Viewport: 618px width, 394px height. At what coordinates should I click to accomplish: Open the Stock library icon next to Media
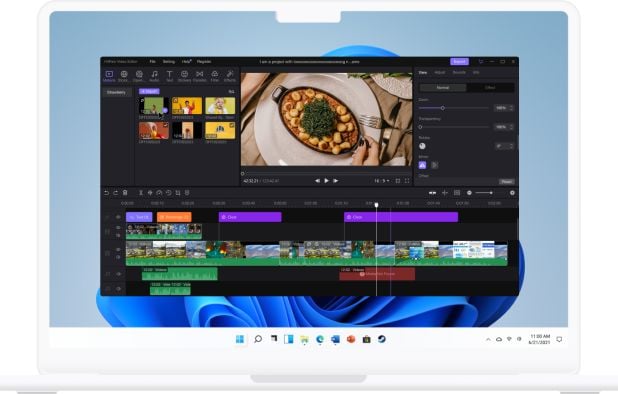tap(124, 76)
